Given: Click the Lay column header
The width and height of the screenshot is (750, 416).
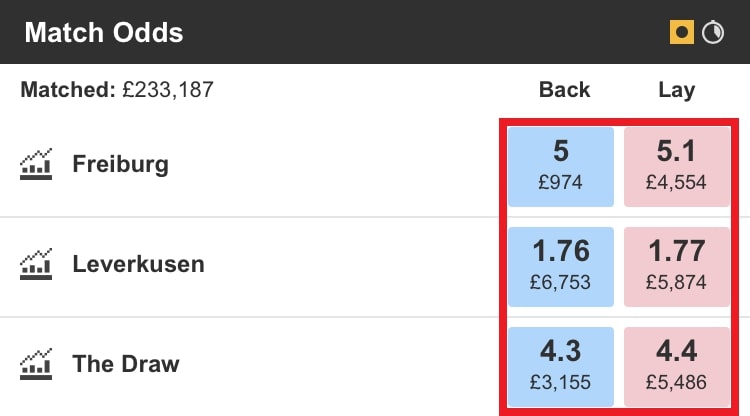Looking at the screenshot, I should pyautogui.click(x=677, y=90).
